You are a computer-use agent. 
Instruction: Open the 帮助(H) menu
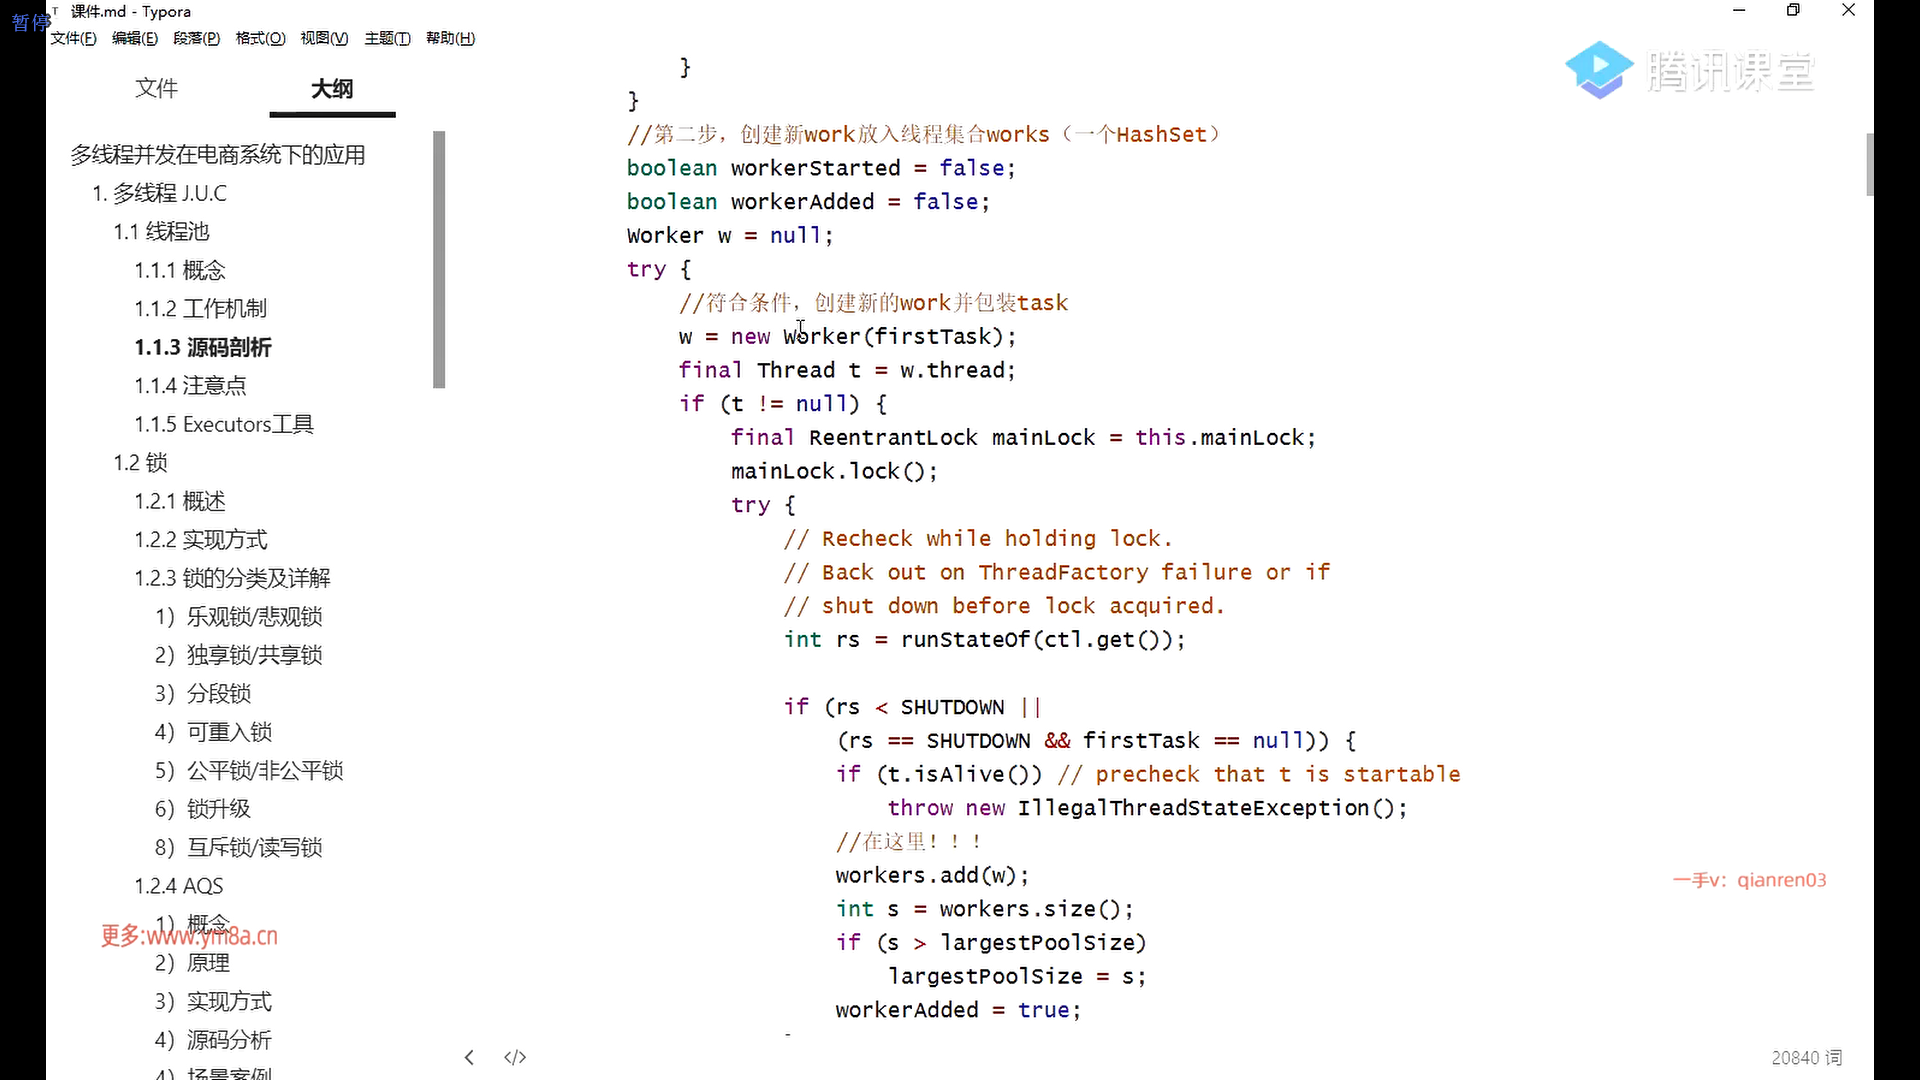450,38
